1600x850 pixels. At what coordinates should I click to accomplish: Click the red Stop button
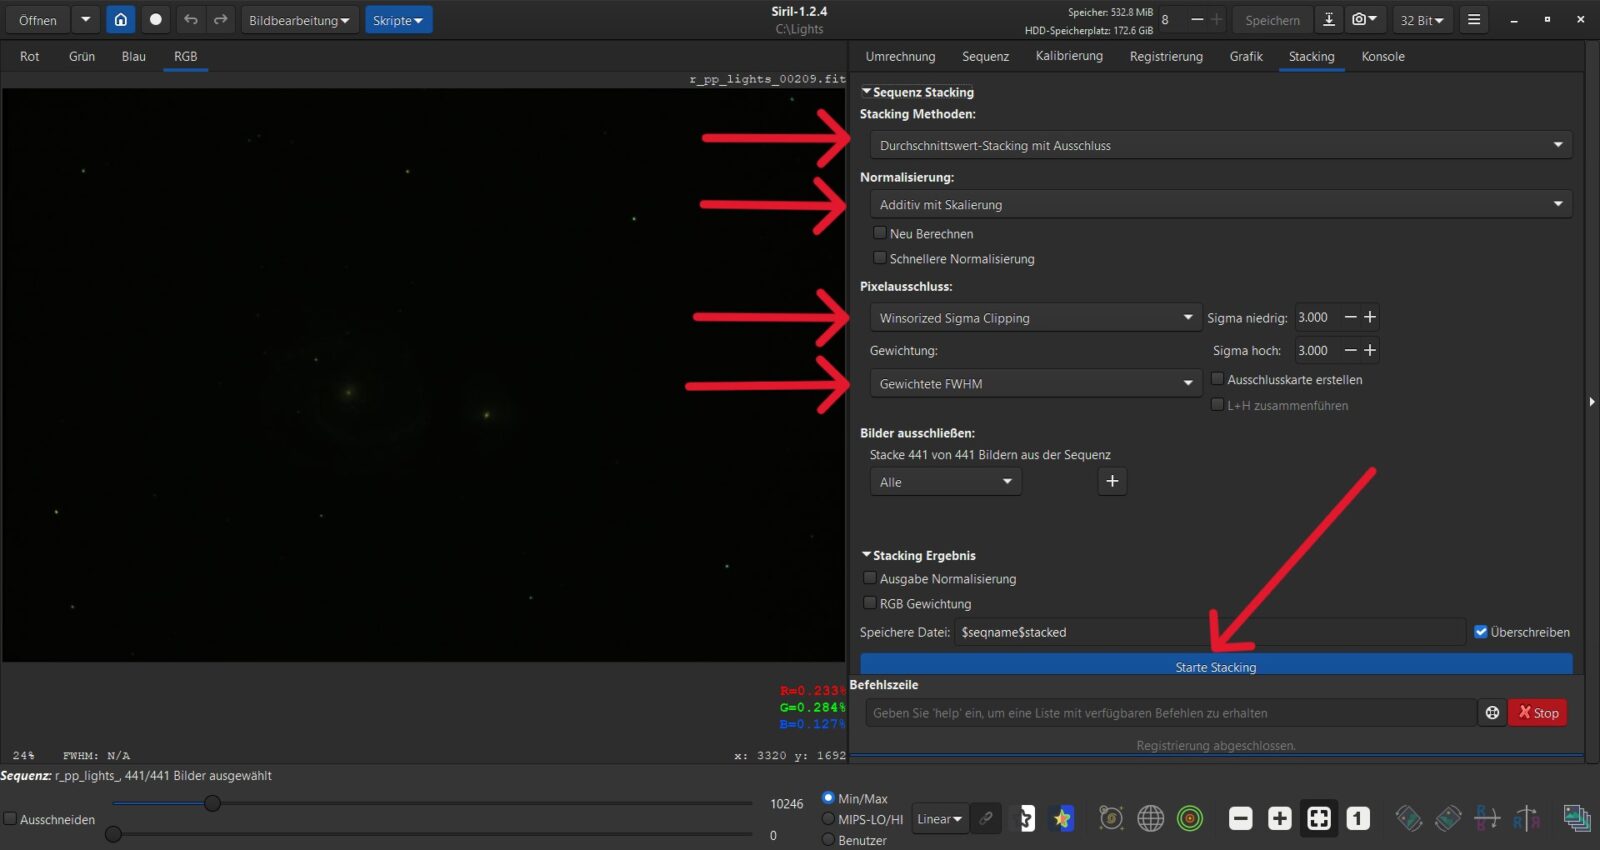click(x=1538, y=713)
